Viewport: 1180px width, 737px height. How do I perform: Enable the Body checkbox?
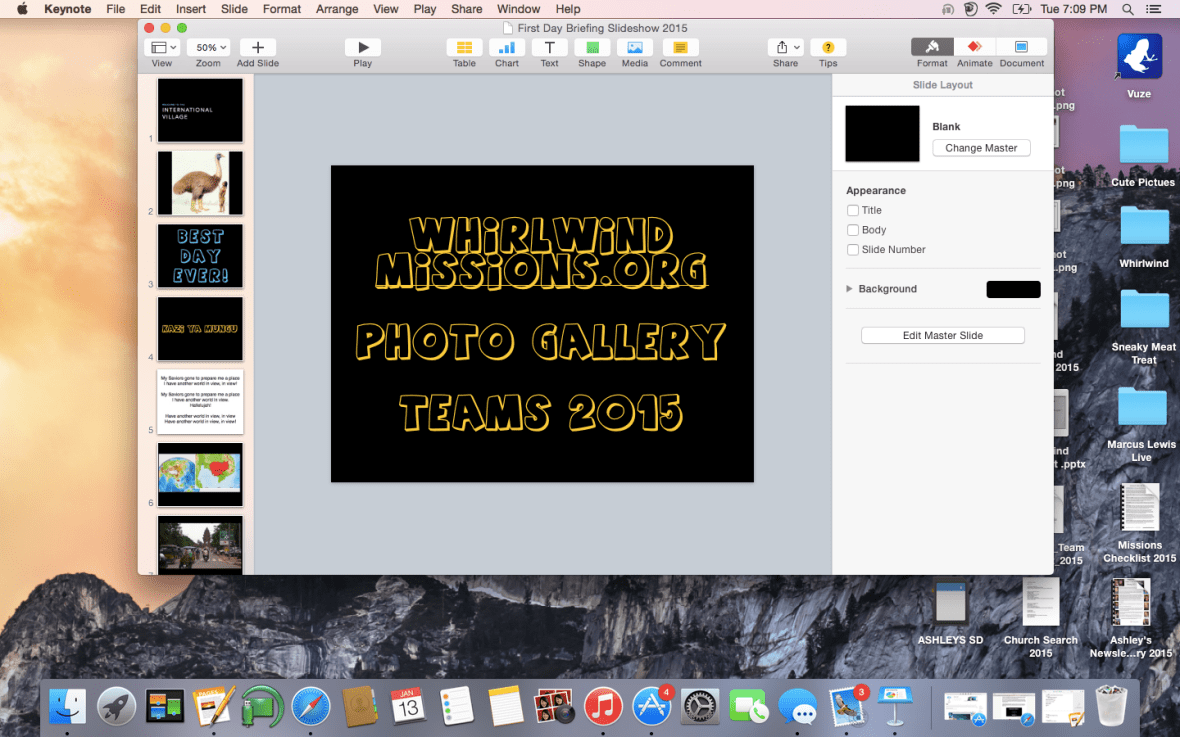coord(852,230)
